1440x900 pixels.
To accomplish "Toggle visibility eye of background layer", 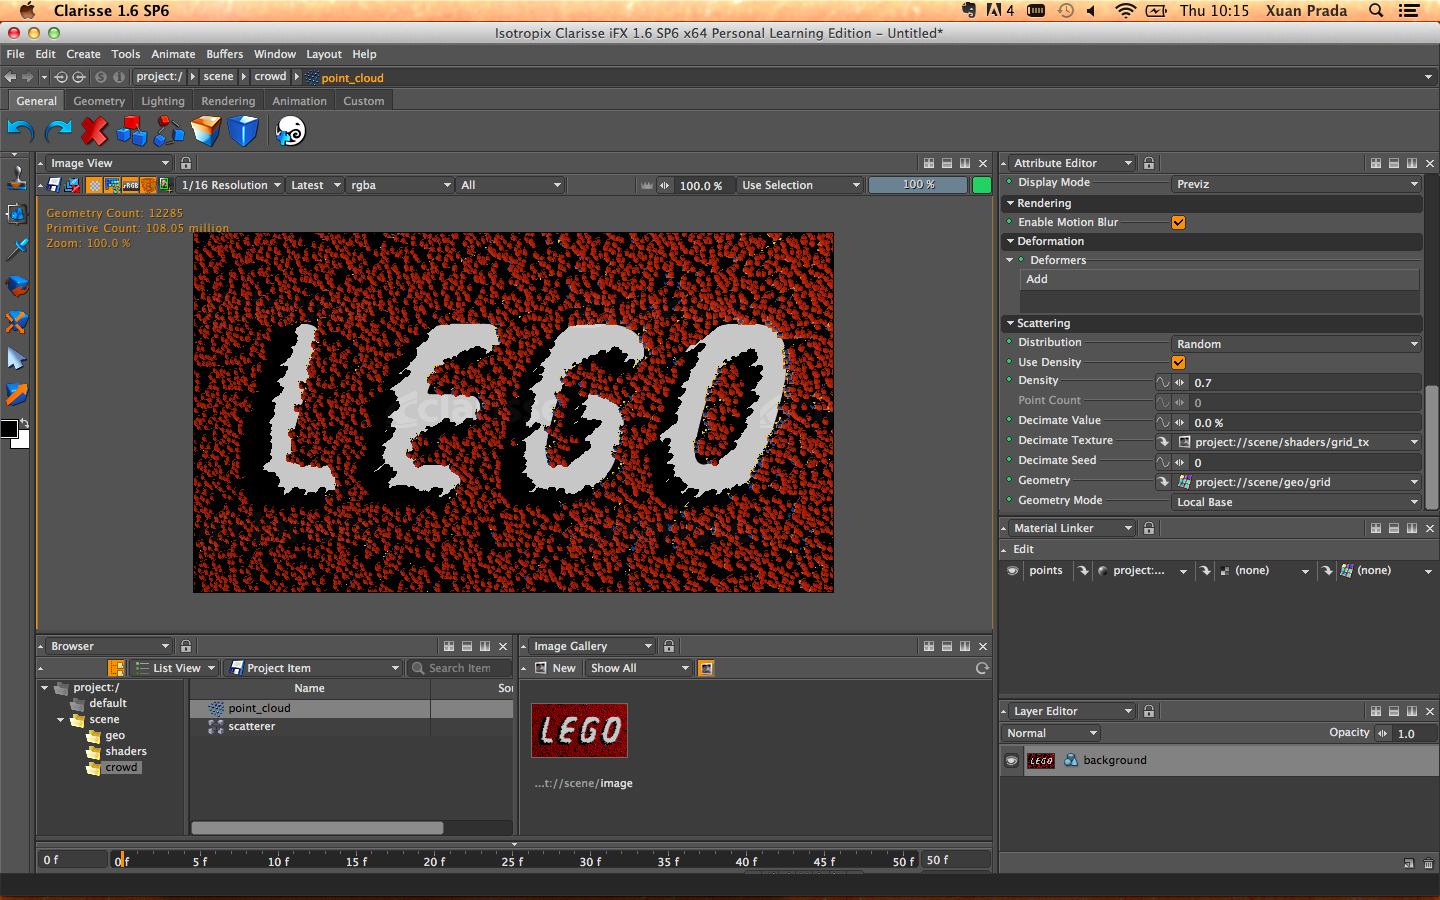I will [x=1012, y=760].
